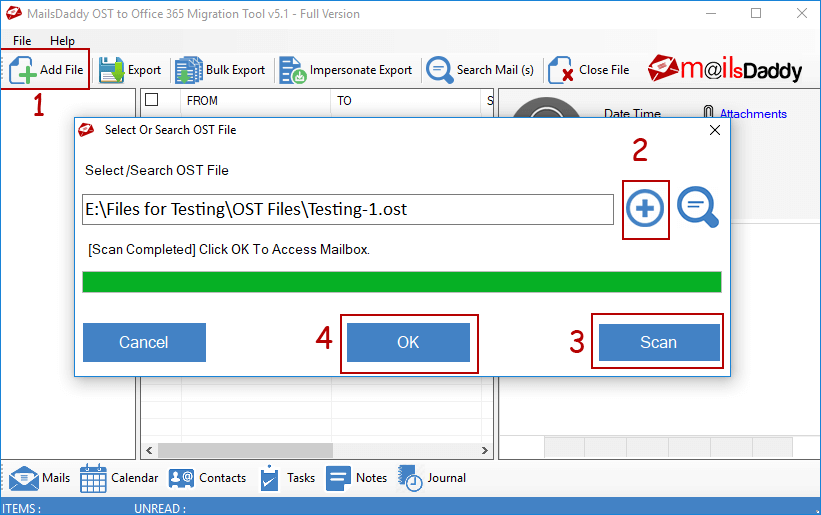Tick the select-all checkbox in the mail list header

(x=152, y=99)
